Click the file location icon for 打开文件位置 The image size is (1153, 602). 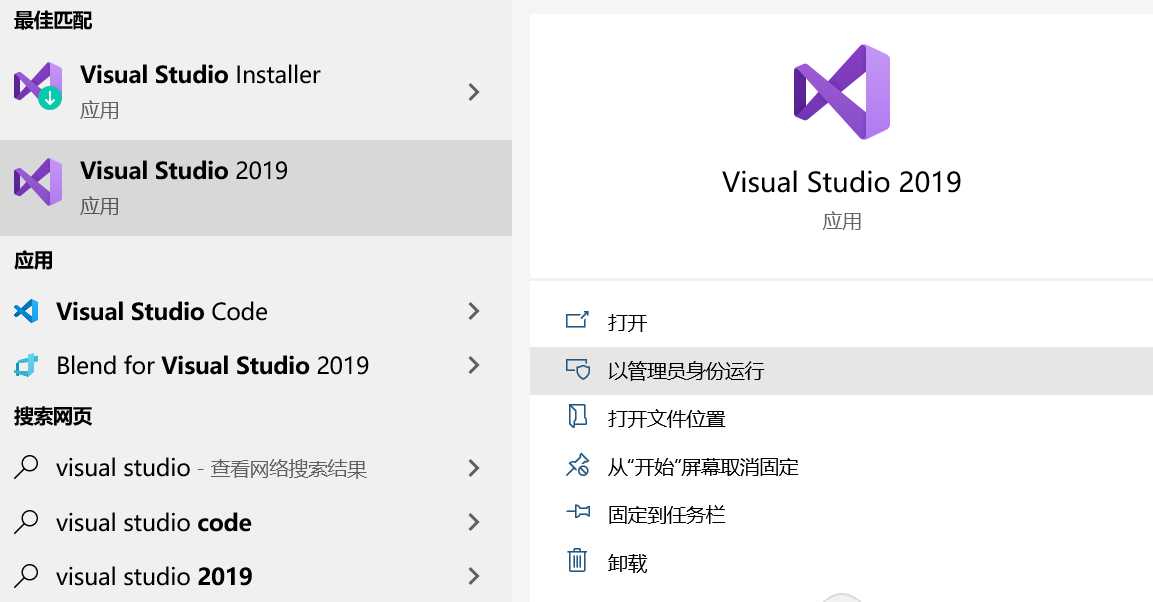[578, 416]
